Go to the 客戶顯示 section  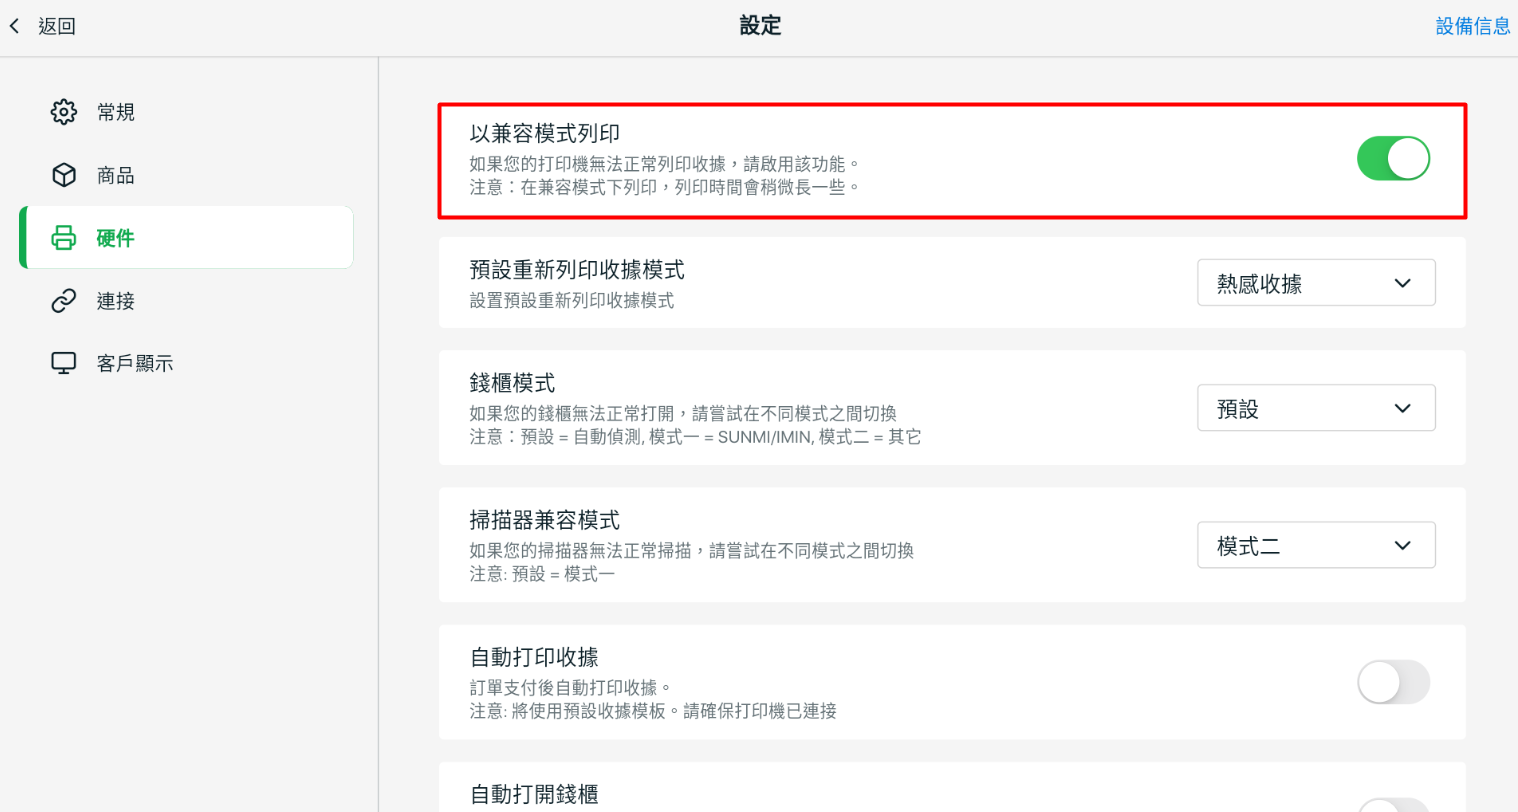(135, 363)
